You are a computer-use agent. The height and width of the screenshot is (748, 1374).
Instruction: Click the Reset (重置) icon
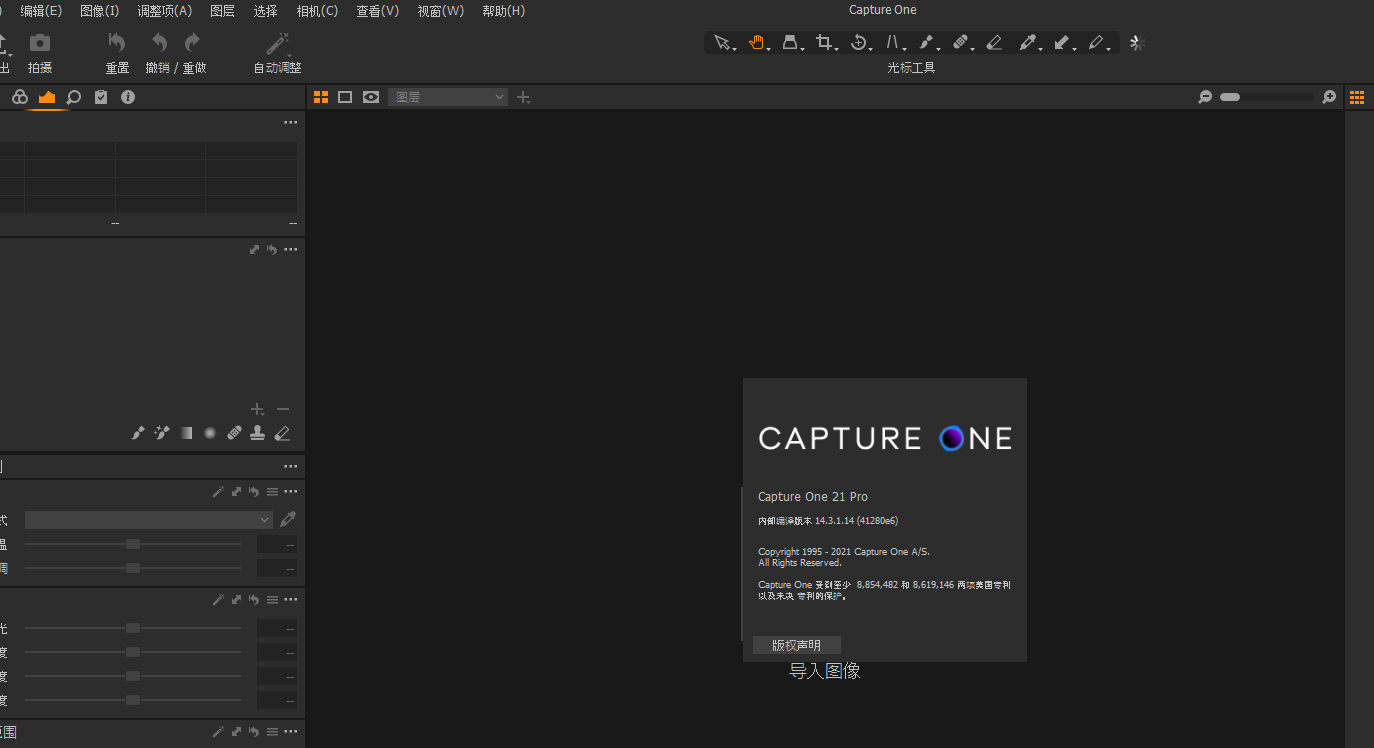(117, 43)
